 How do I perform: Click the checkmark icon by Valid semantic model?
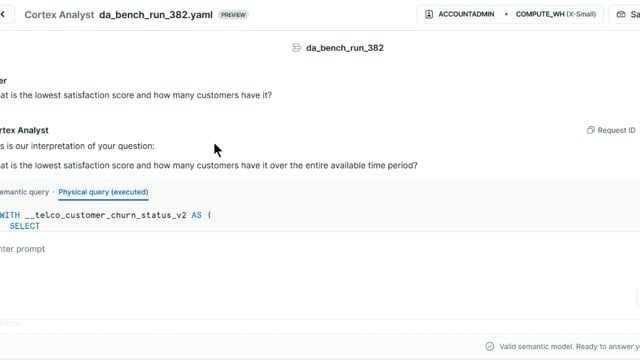click(x=490, y=347)
